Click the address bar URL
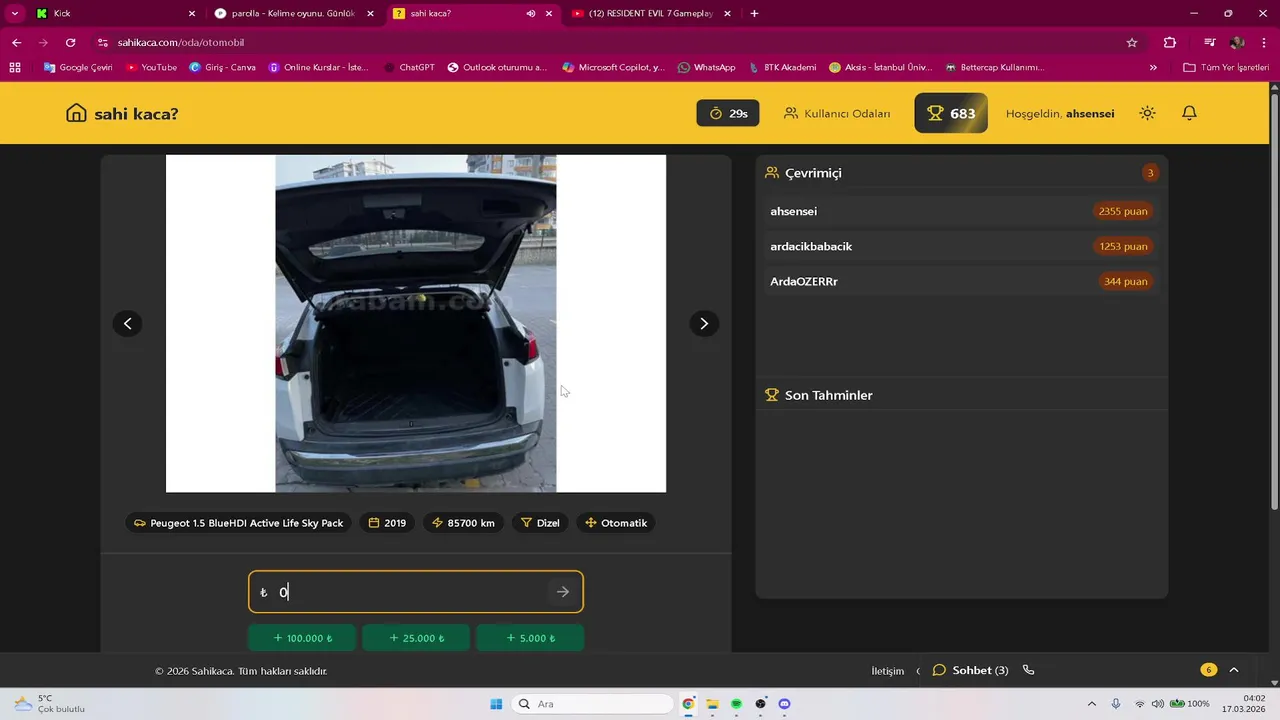1280x720 pixels. click(x=181, y=42)
